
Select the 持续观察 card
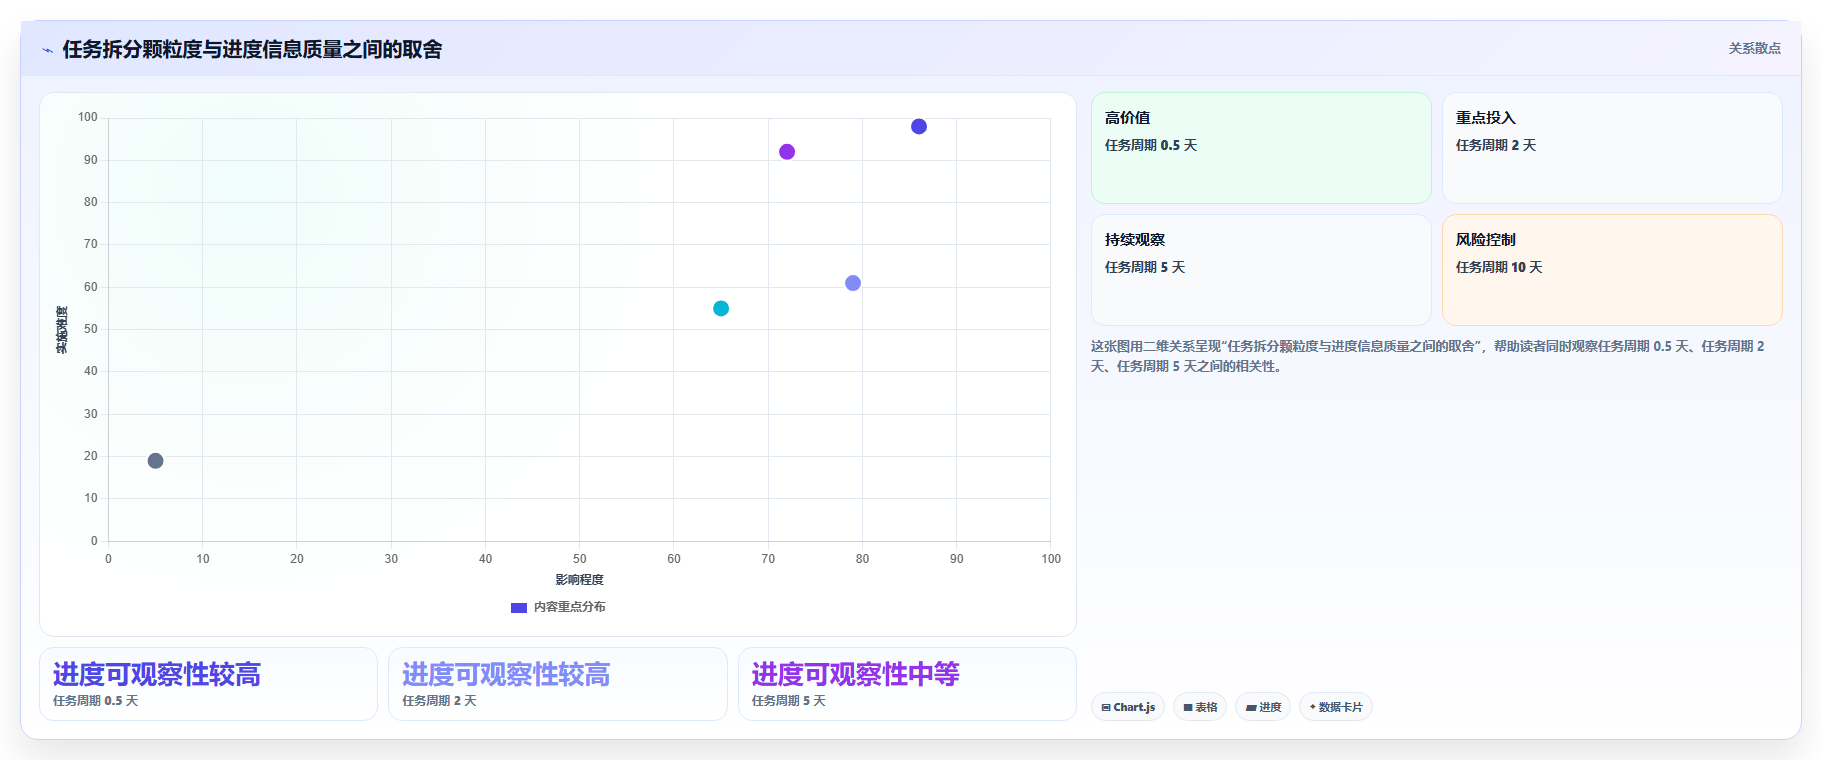(x=1261, y=270)
